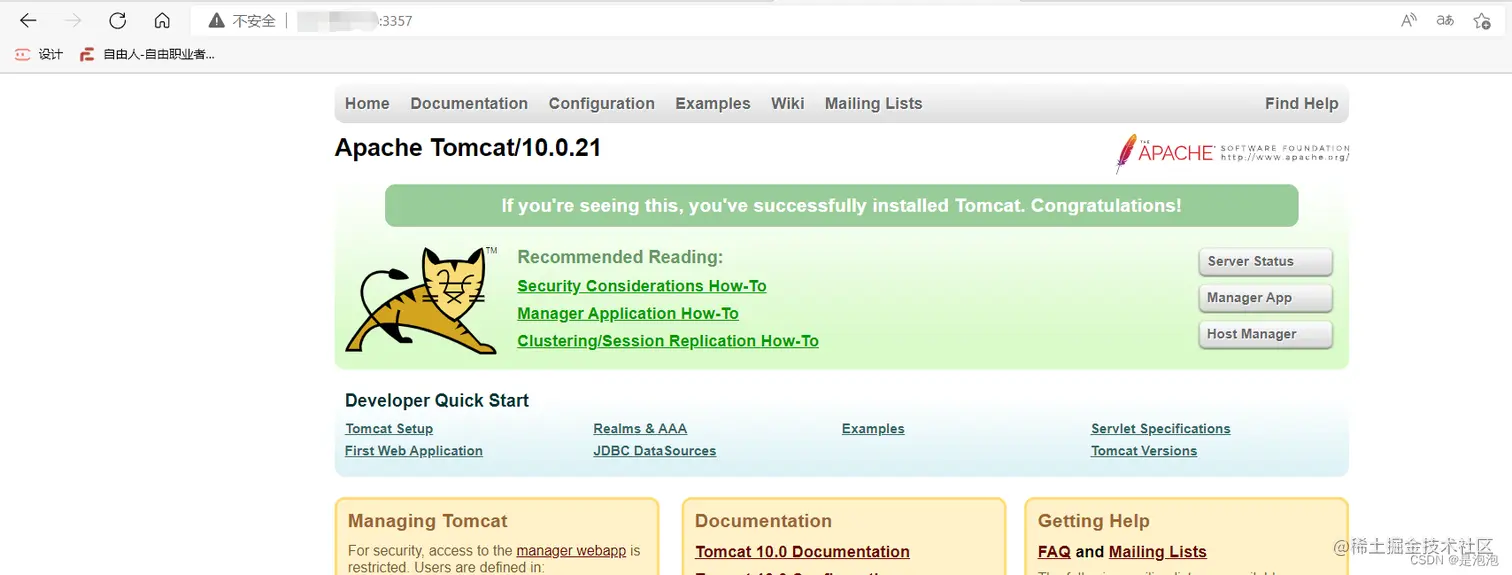This screenshot has width=1512, height=575.
Task: Open the Wiki nav item
Action: [x=788, y=104]
